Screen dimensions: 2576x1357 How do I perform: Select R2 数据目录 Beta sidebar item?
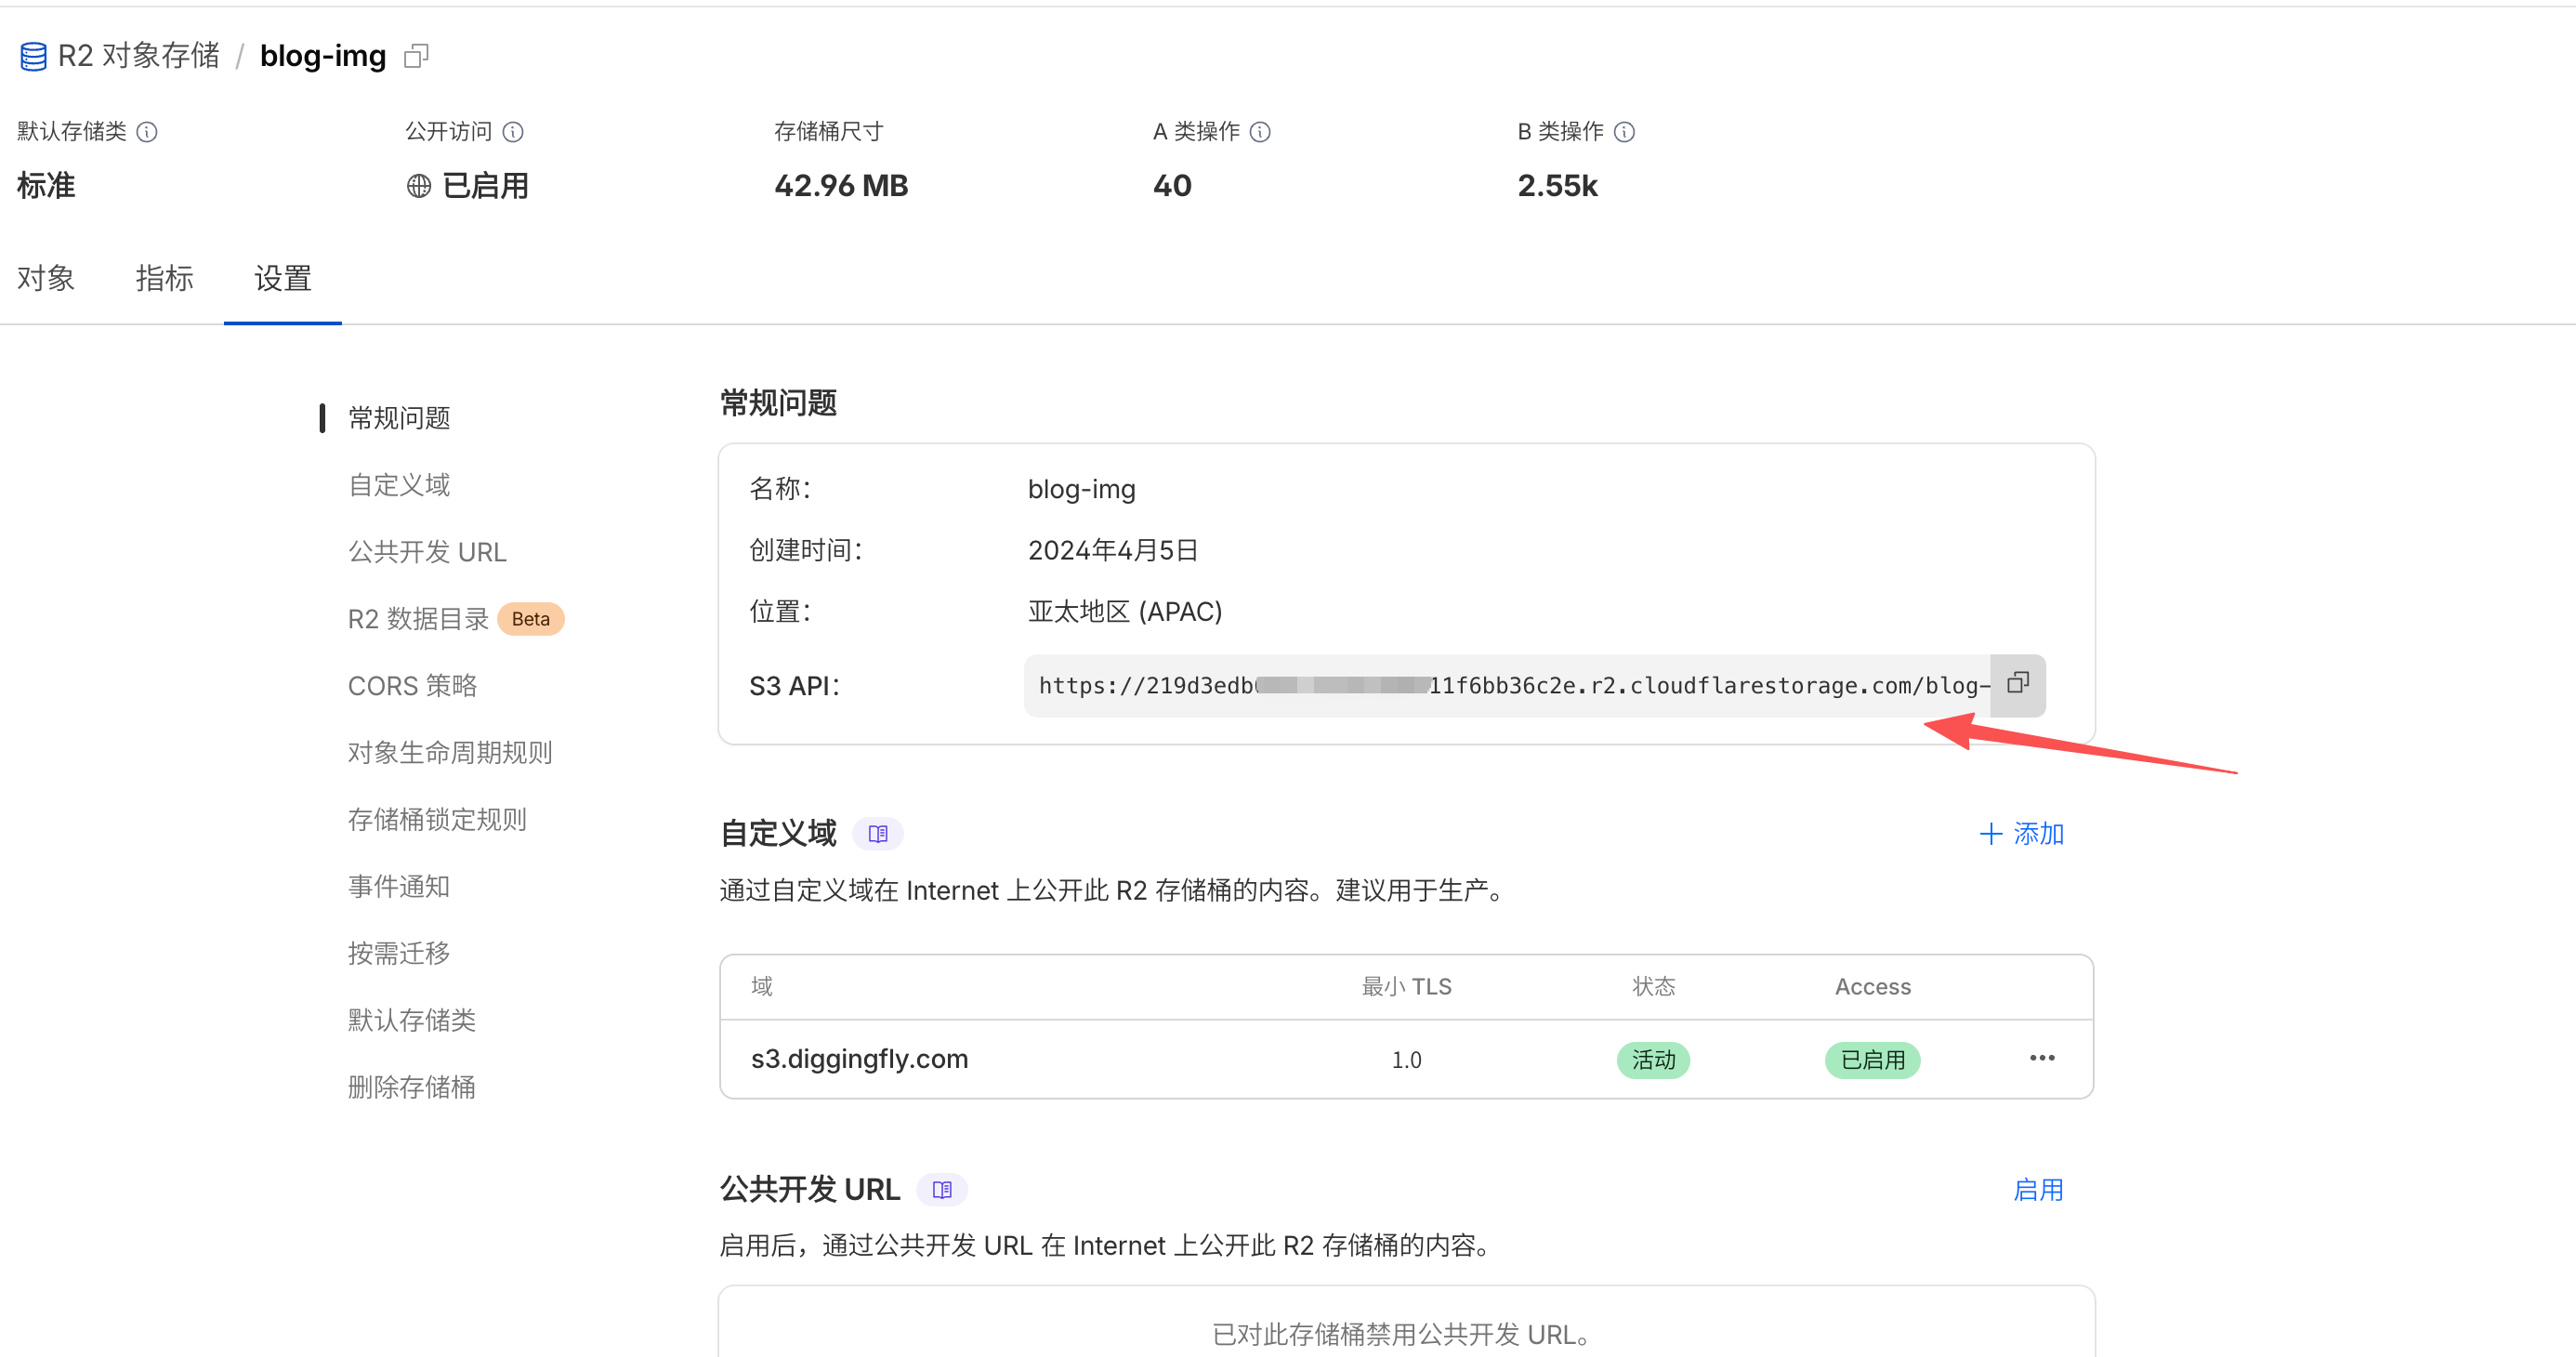[x=418, y=619]
